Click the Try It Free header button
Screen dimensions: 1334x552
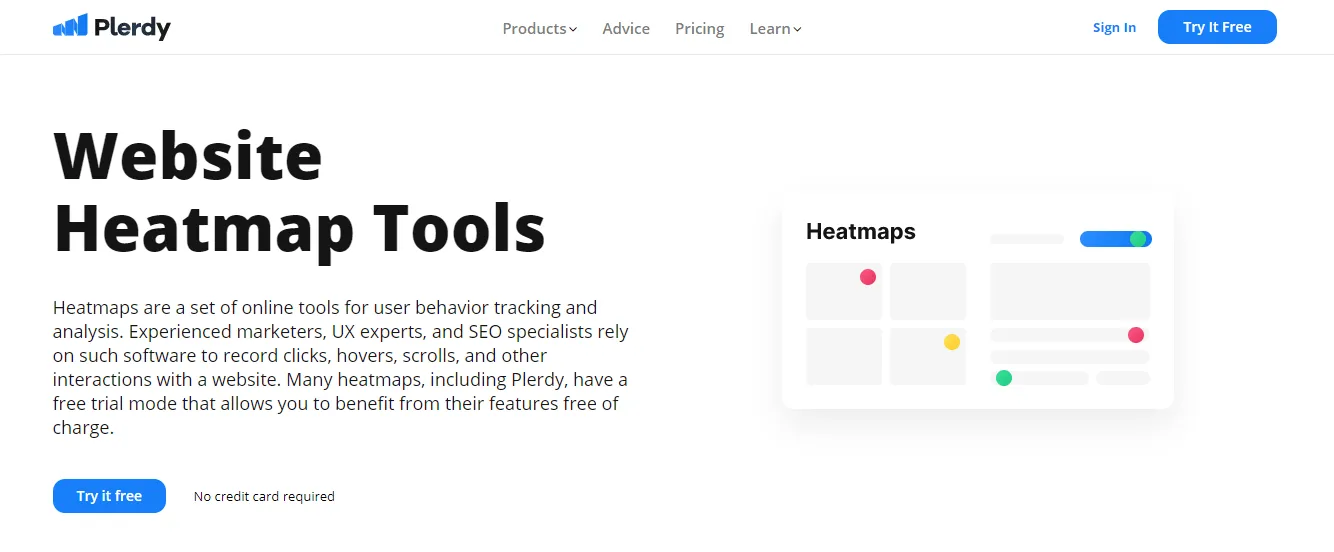point(1217,27)
